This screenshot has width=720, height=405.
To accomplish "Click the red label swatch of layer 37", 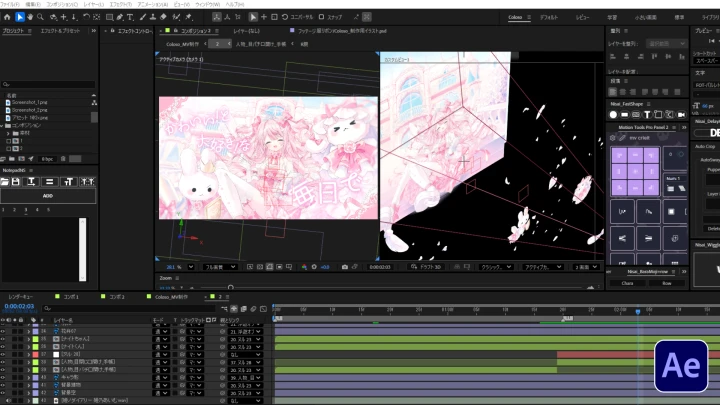I will [x=35, y=354].
